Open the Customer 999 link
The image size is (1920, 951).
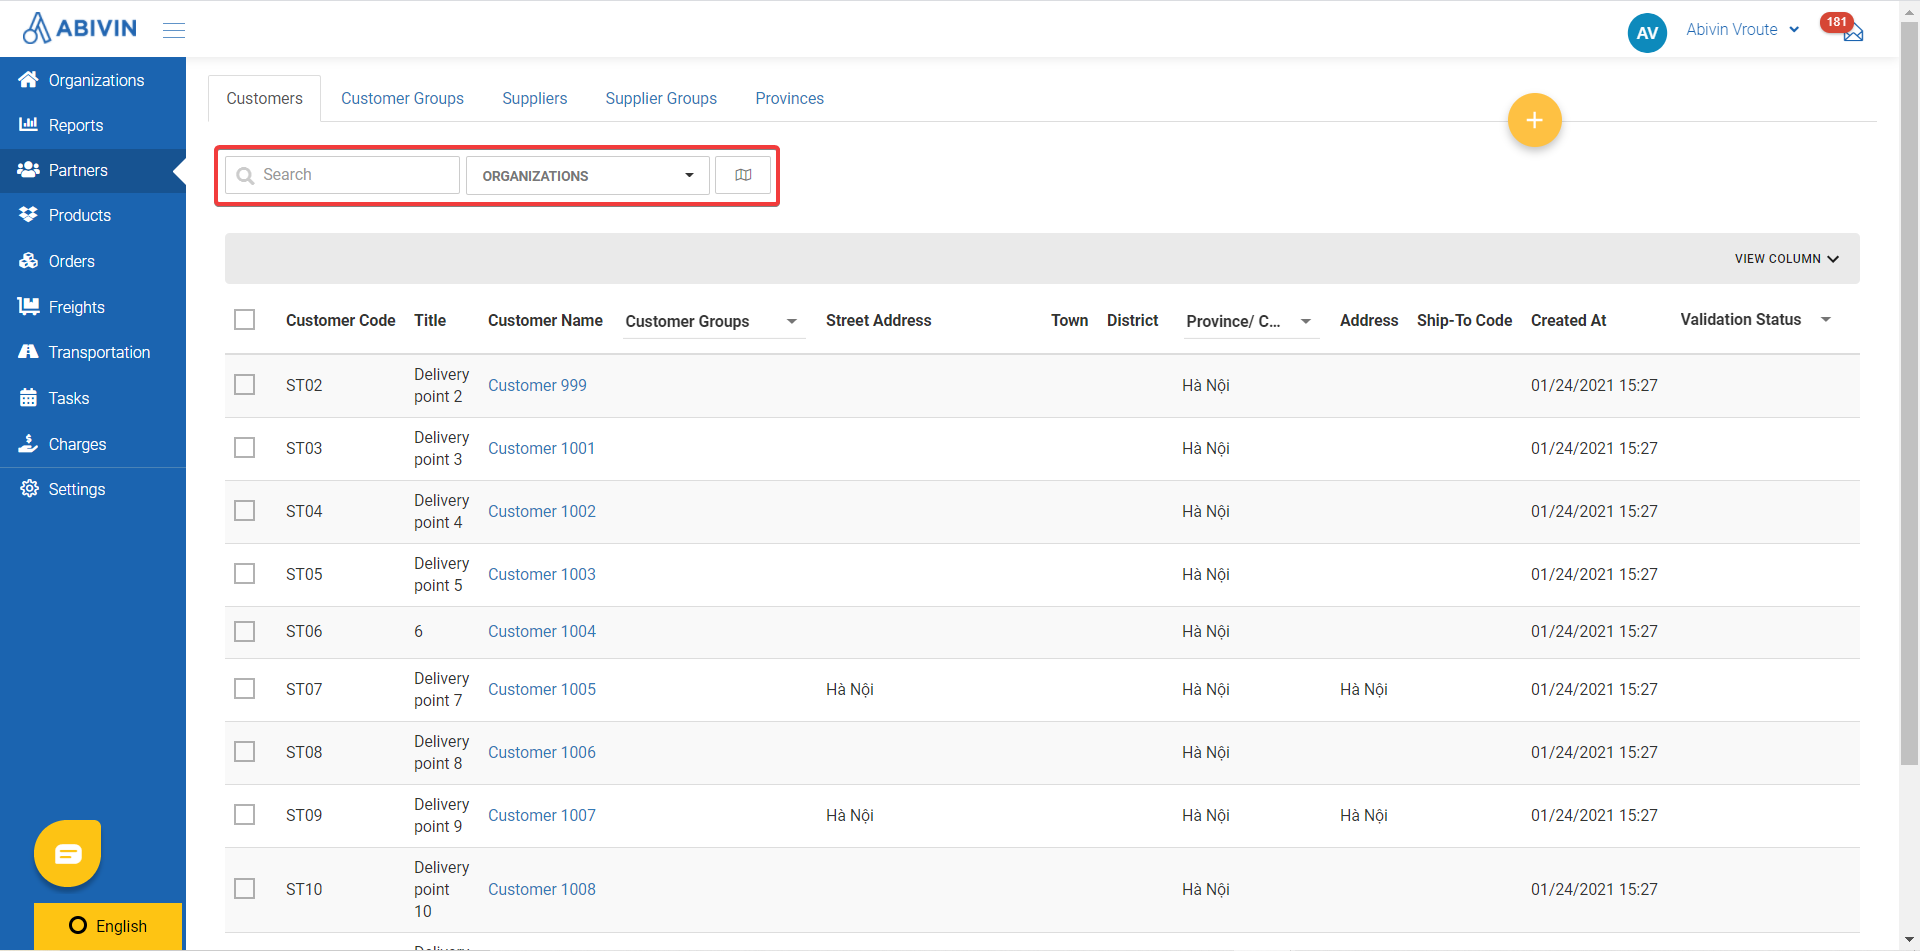537,385
